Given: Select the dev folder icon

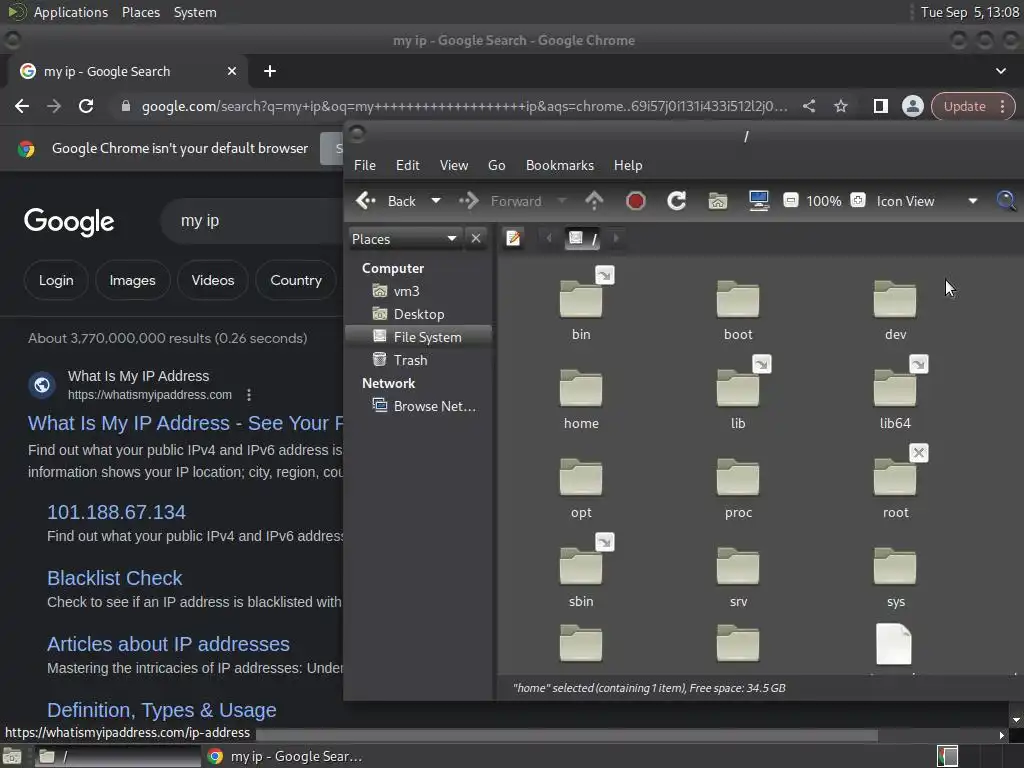Looking at the screenshot, I should click(895, 299).
